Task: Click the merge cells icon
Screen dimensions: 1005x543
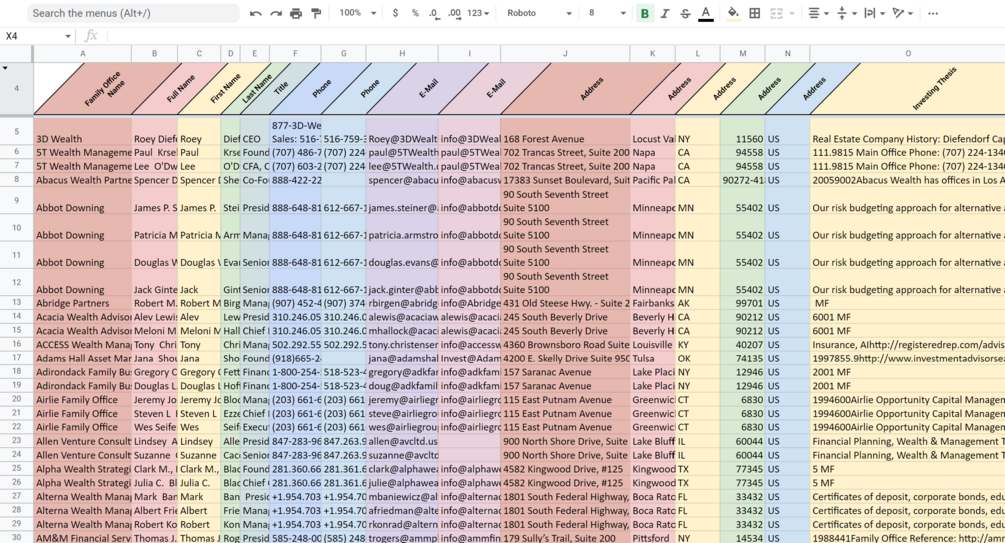Action: 776,13
